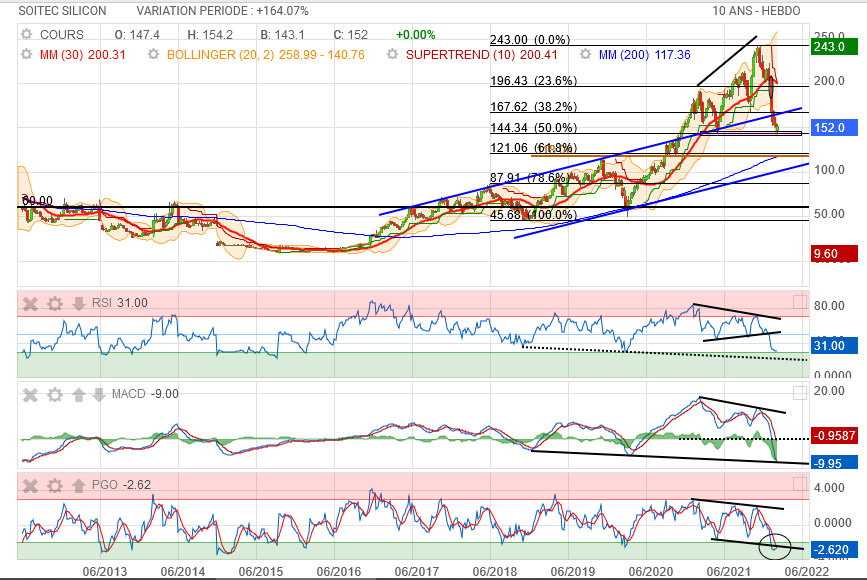Click the MACD -9.00 panel title
Screen dimensions: 867x580
tap(145, 394)
